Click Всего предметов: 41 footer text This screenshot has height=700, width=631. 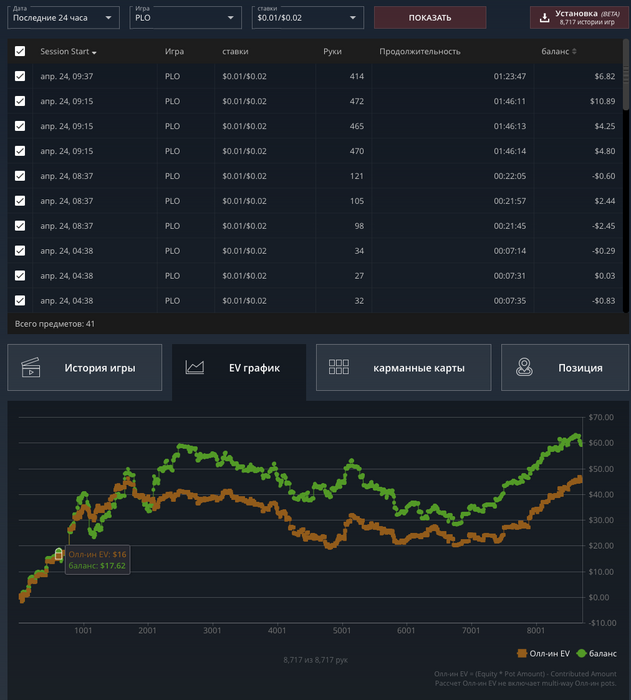pos(54,324)
